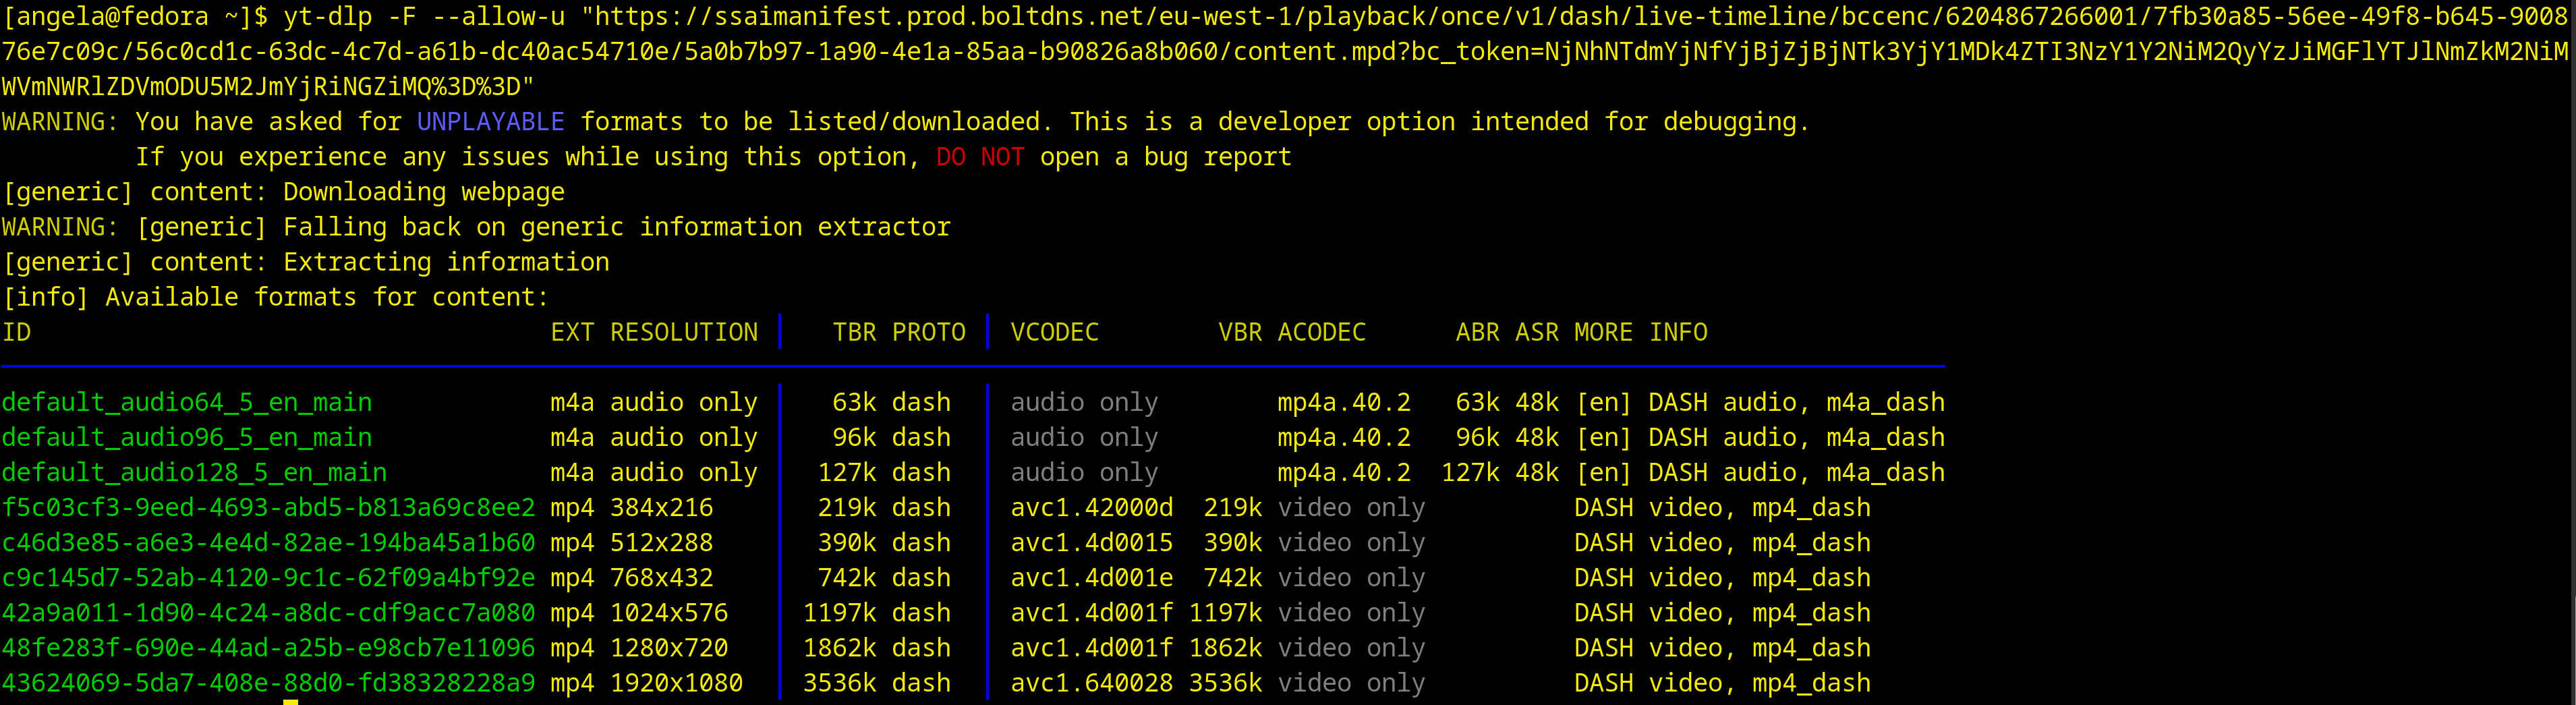Click the format ID starting with 43624069
Viewport: 2576px width, 705px height.
click(268, 682)
